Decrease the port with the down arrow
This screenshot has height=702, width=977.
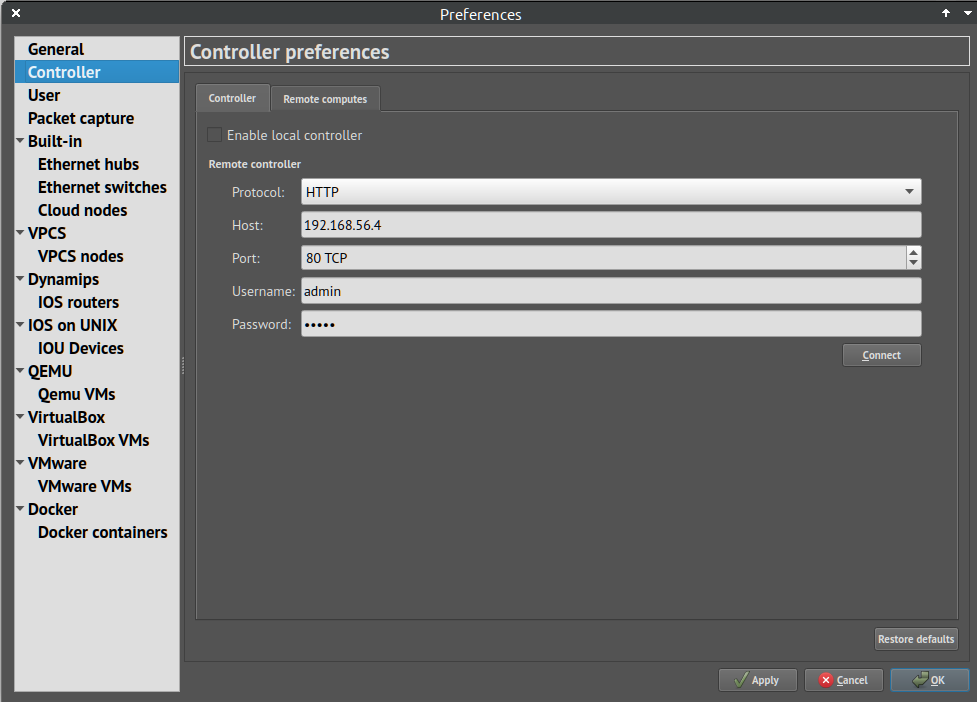913,263
